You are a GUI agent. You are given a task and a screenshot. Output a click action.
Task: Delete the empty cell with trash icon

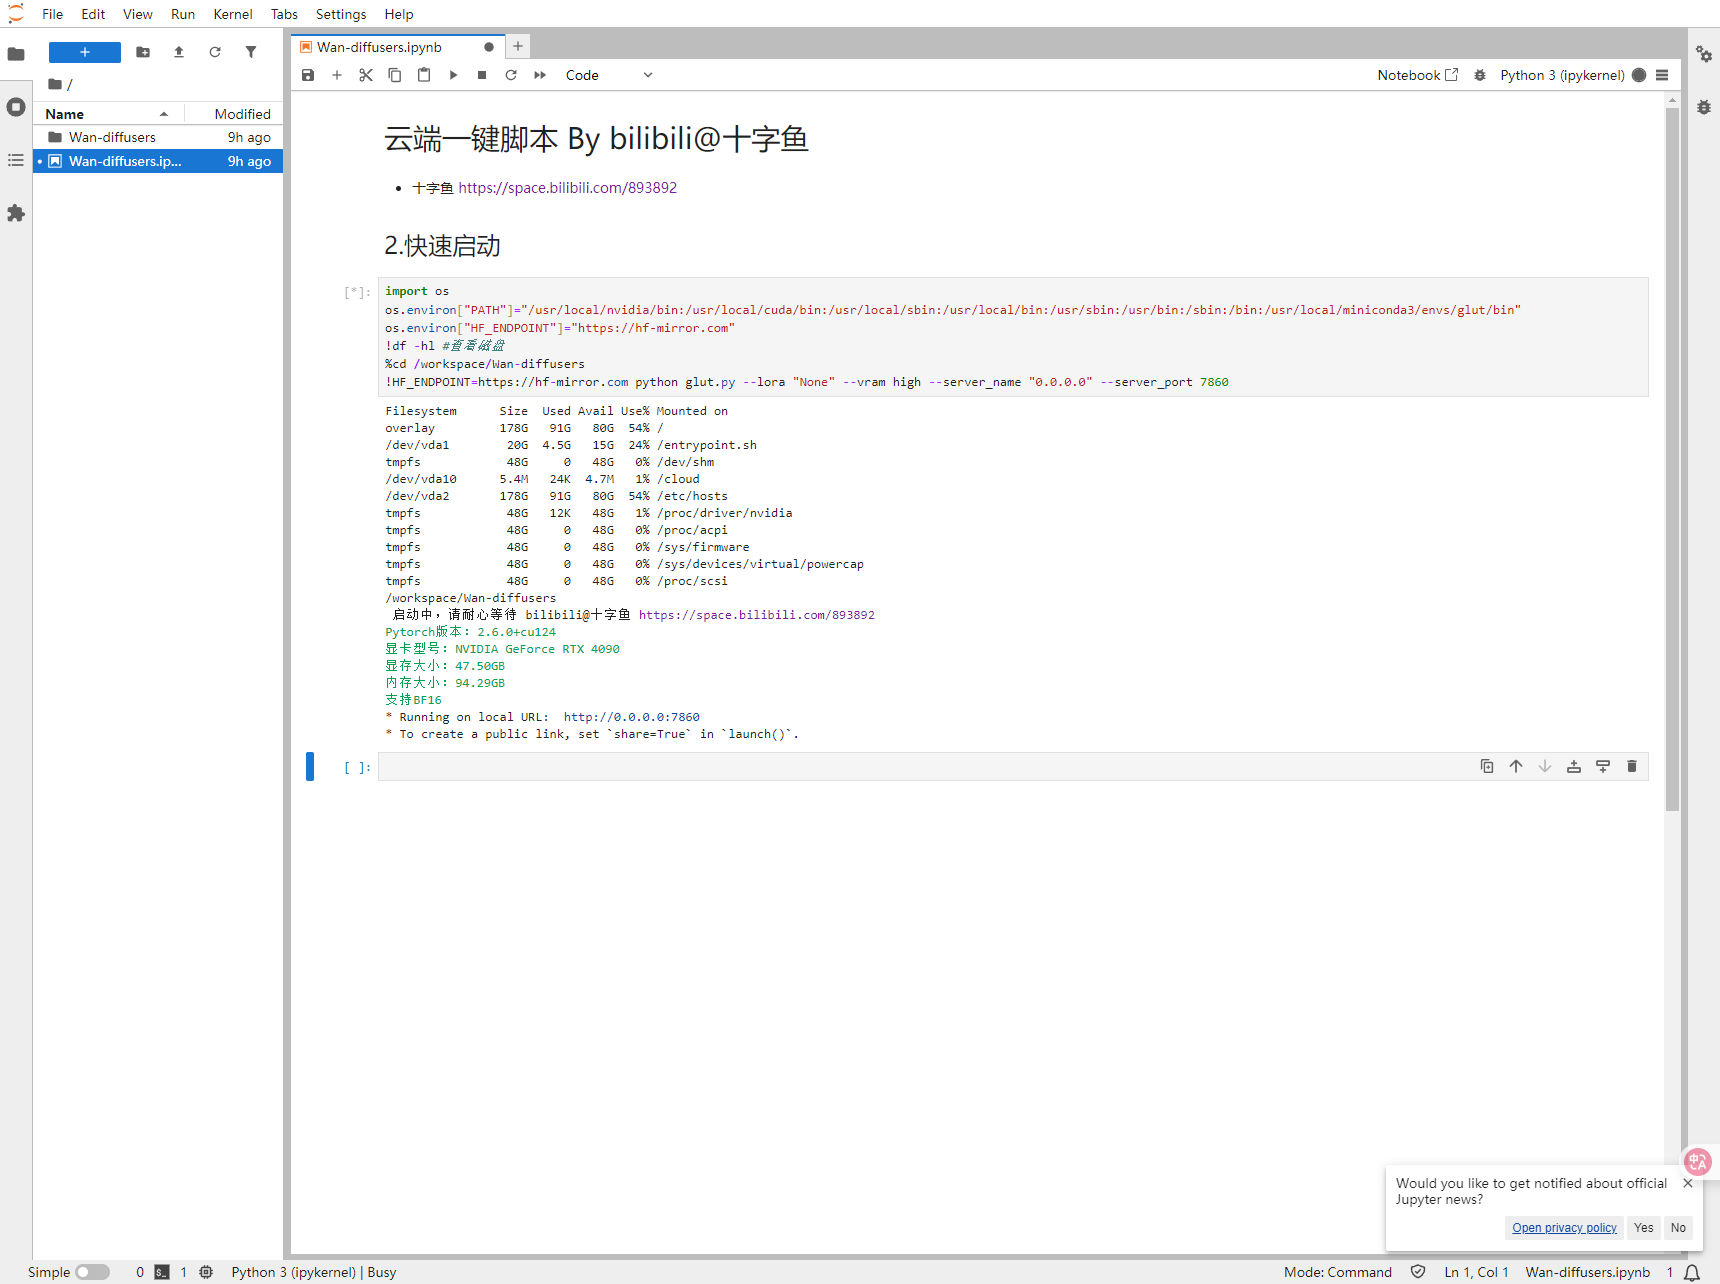click(1632, 766)
